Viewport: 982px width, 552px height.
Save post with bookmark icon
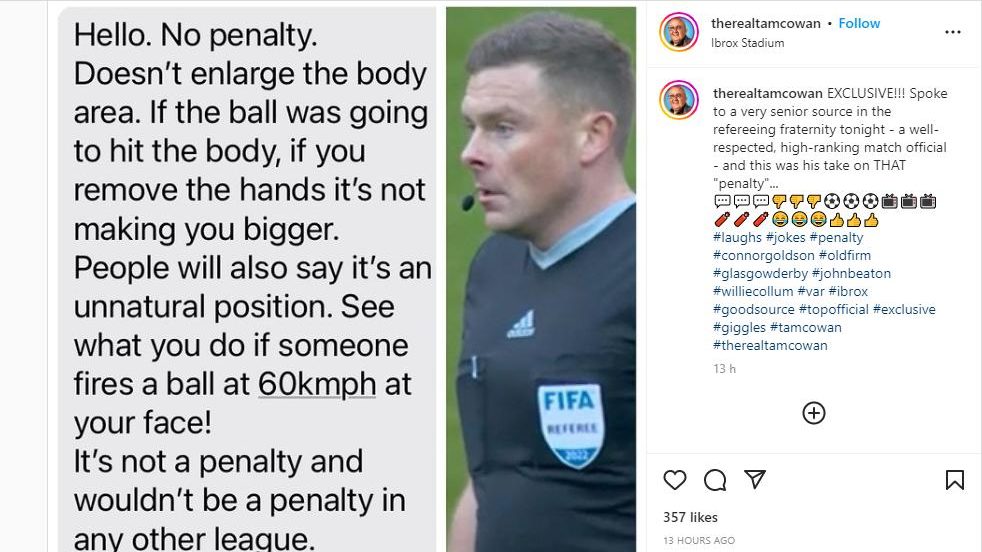point(954,480)
